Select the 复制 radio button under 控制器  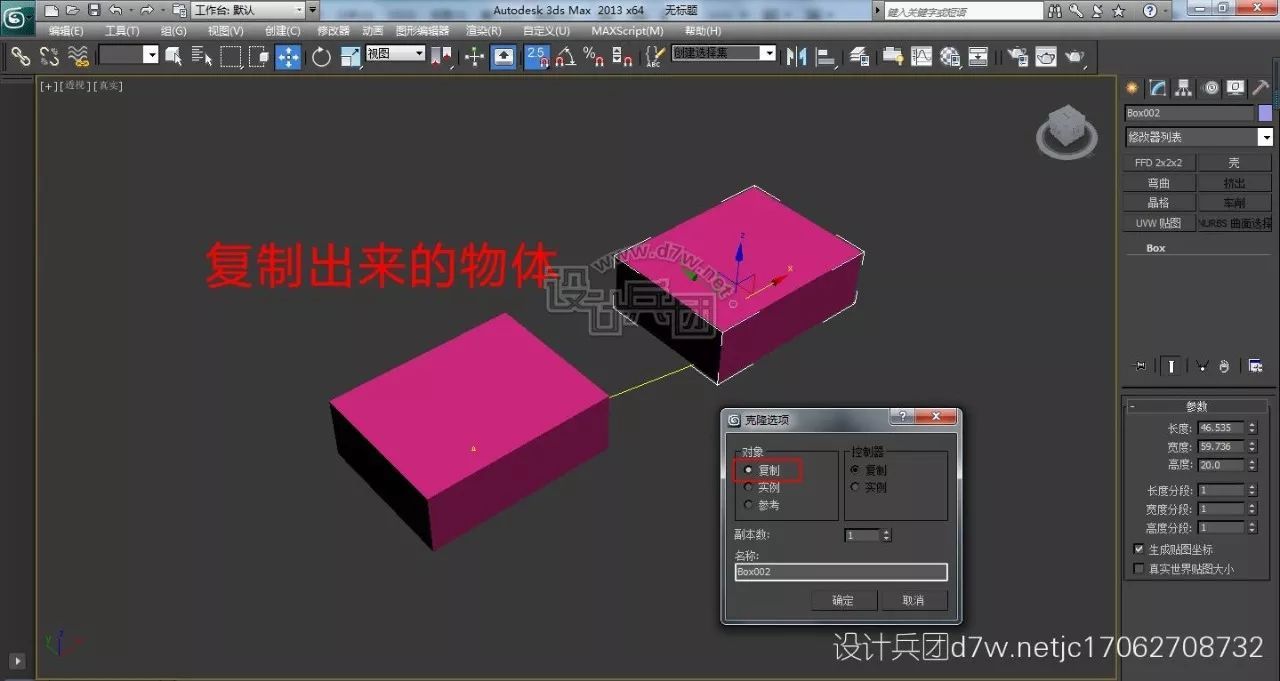854,469
